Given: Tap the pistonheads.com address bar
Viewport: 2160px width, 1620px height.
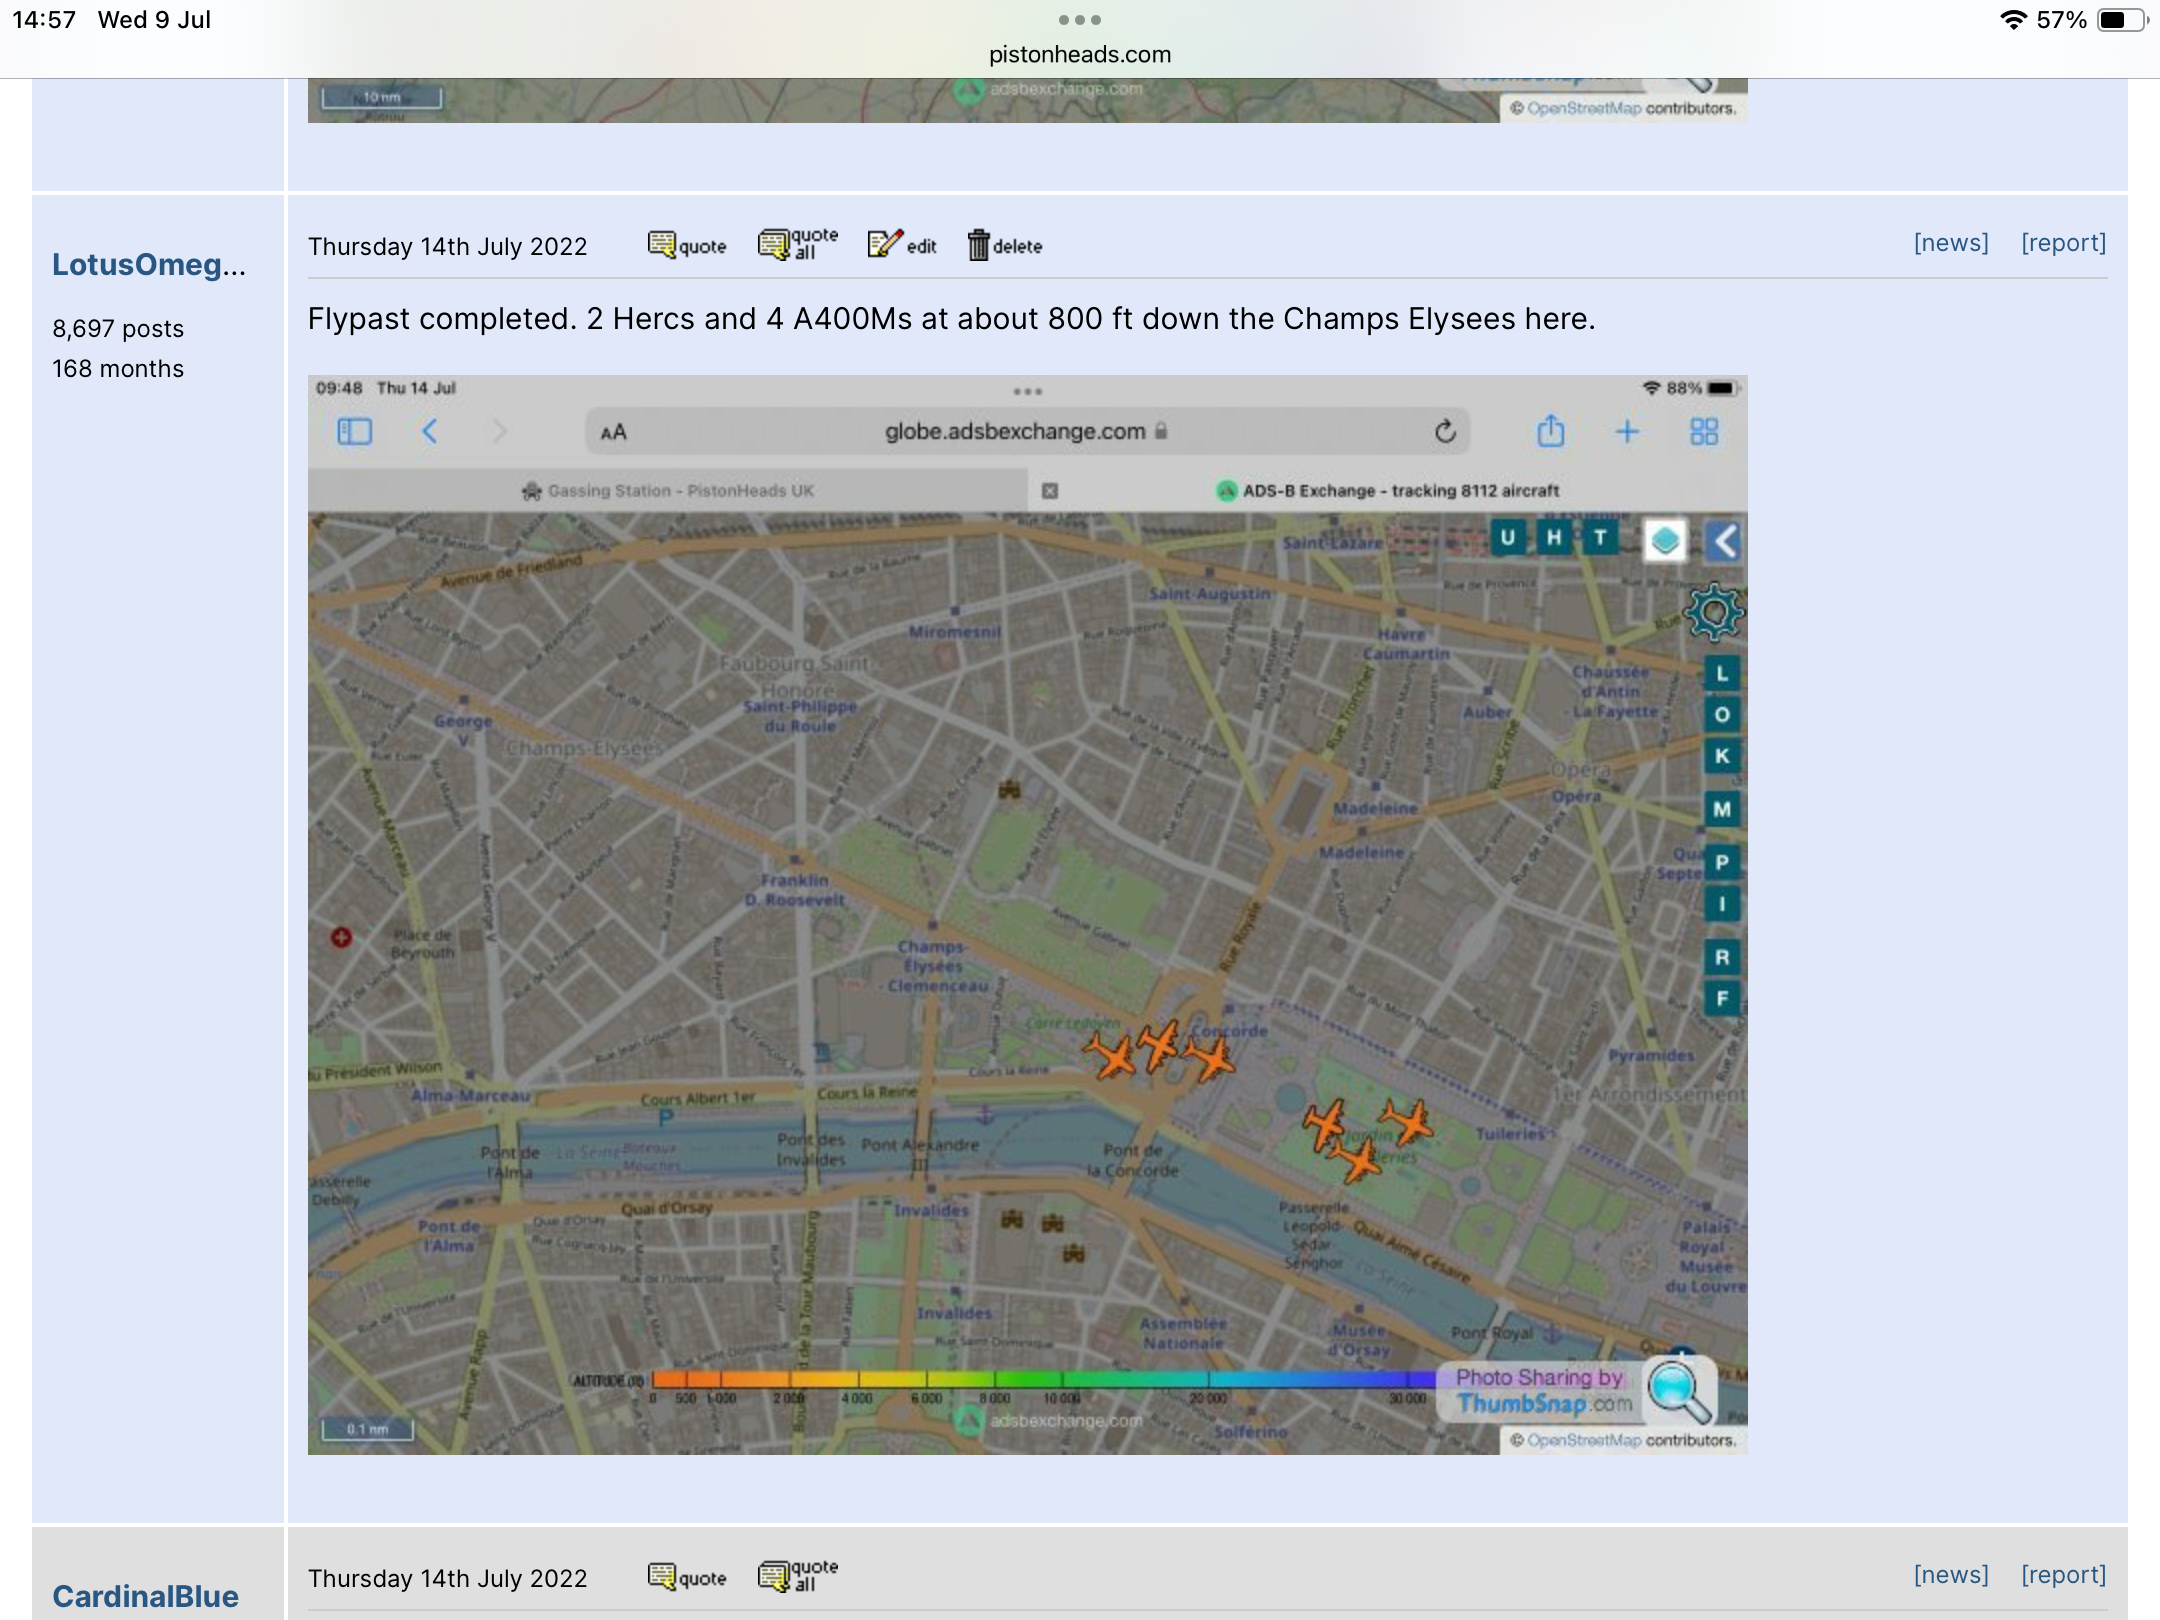Looking at the screenshot, I should point(1080,54).
